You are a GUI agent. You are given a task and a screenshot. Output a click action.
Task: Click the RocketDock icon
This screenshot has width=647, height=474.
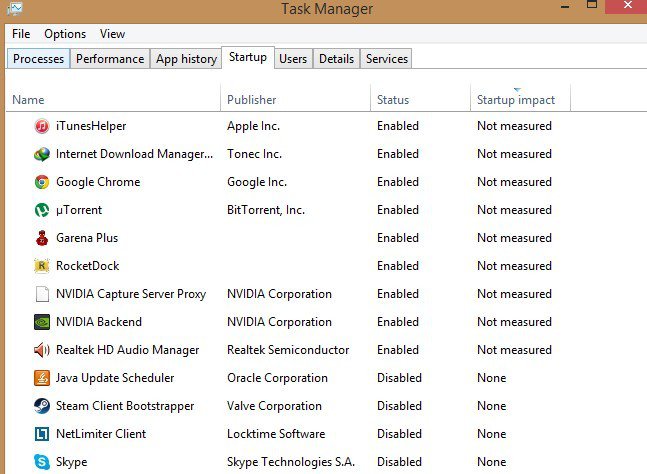pos(42,266)
